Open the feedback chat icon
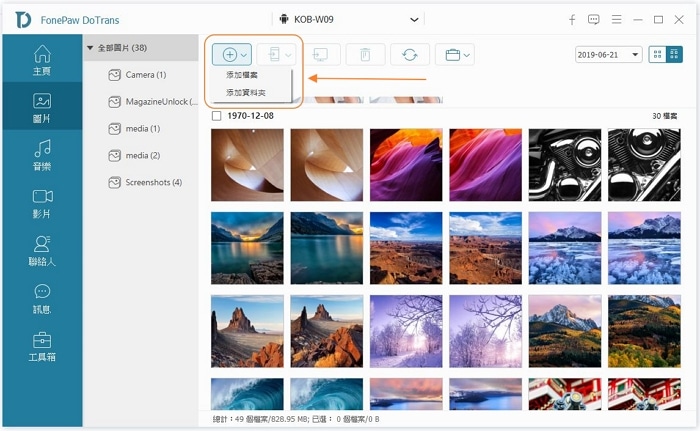 point(593,20)
